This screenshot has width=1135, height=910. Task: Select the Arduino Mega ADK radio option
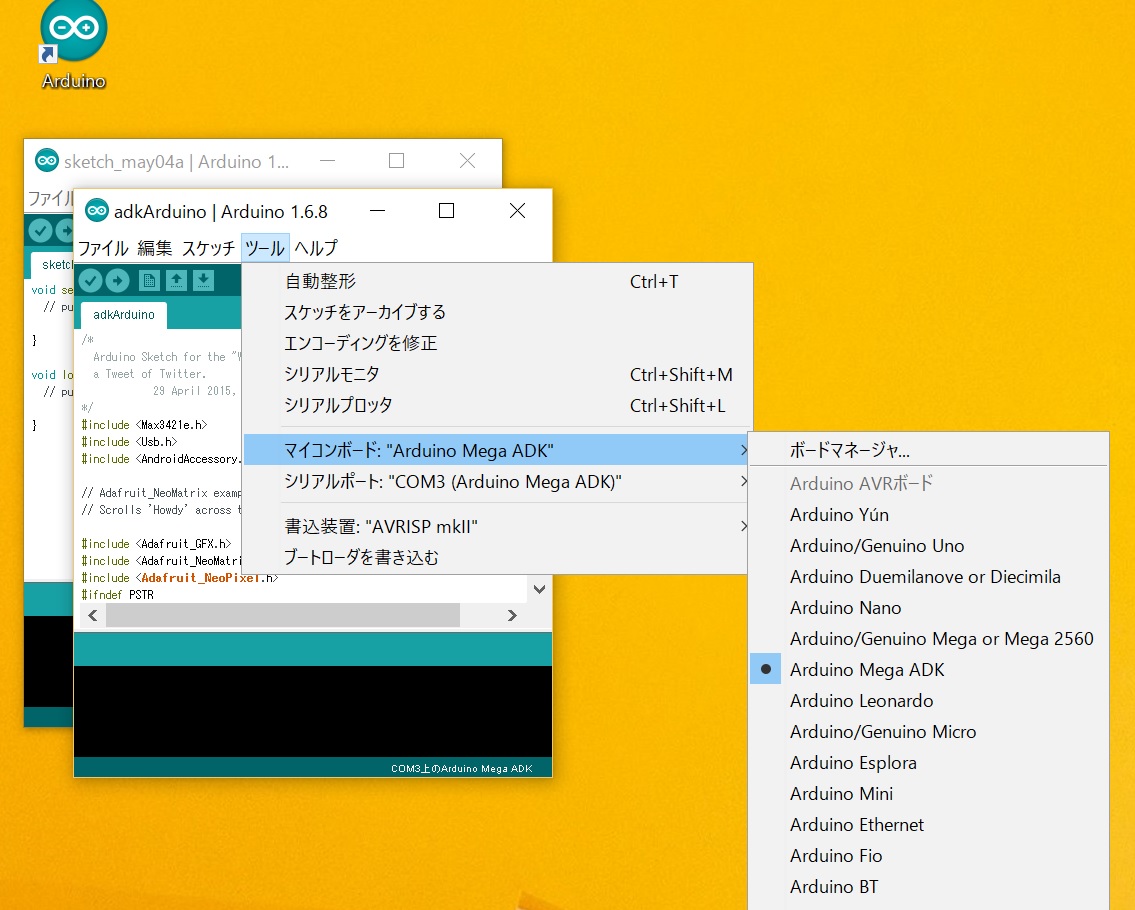pos(866,670)
